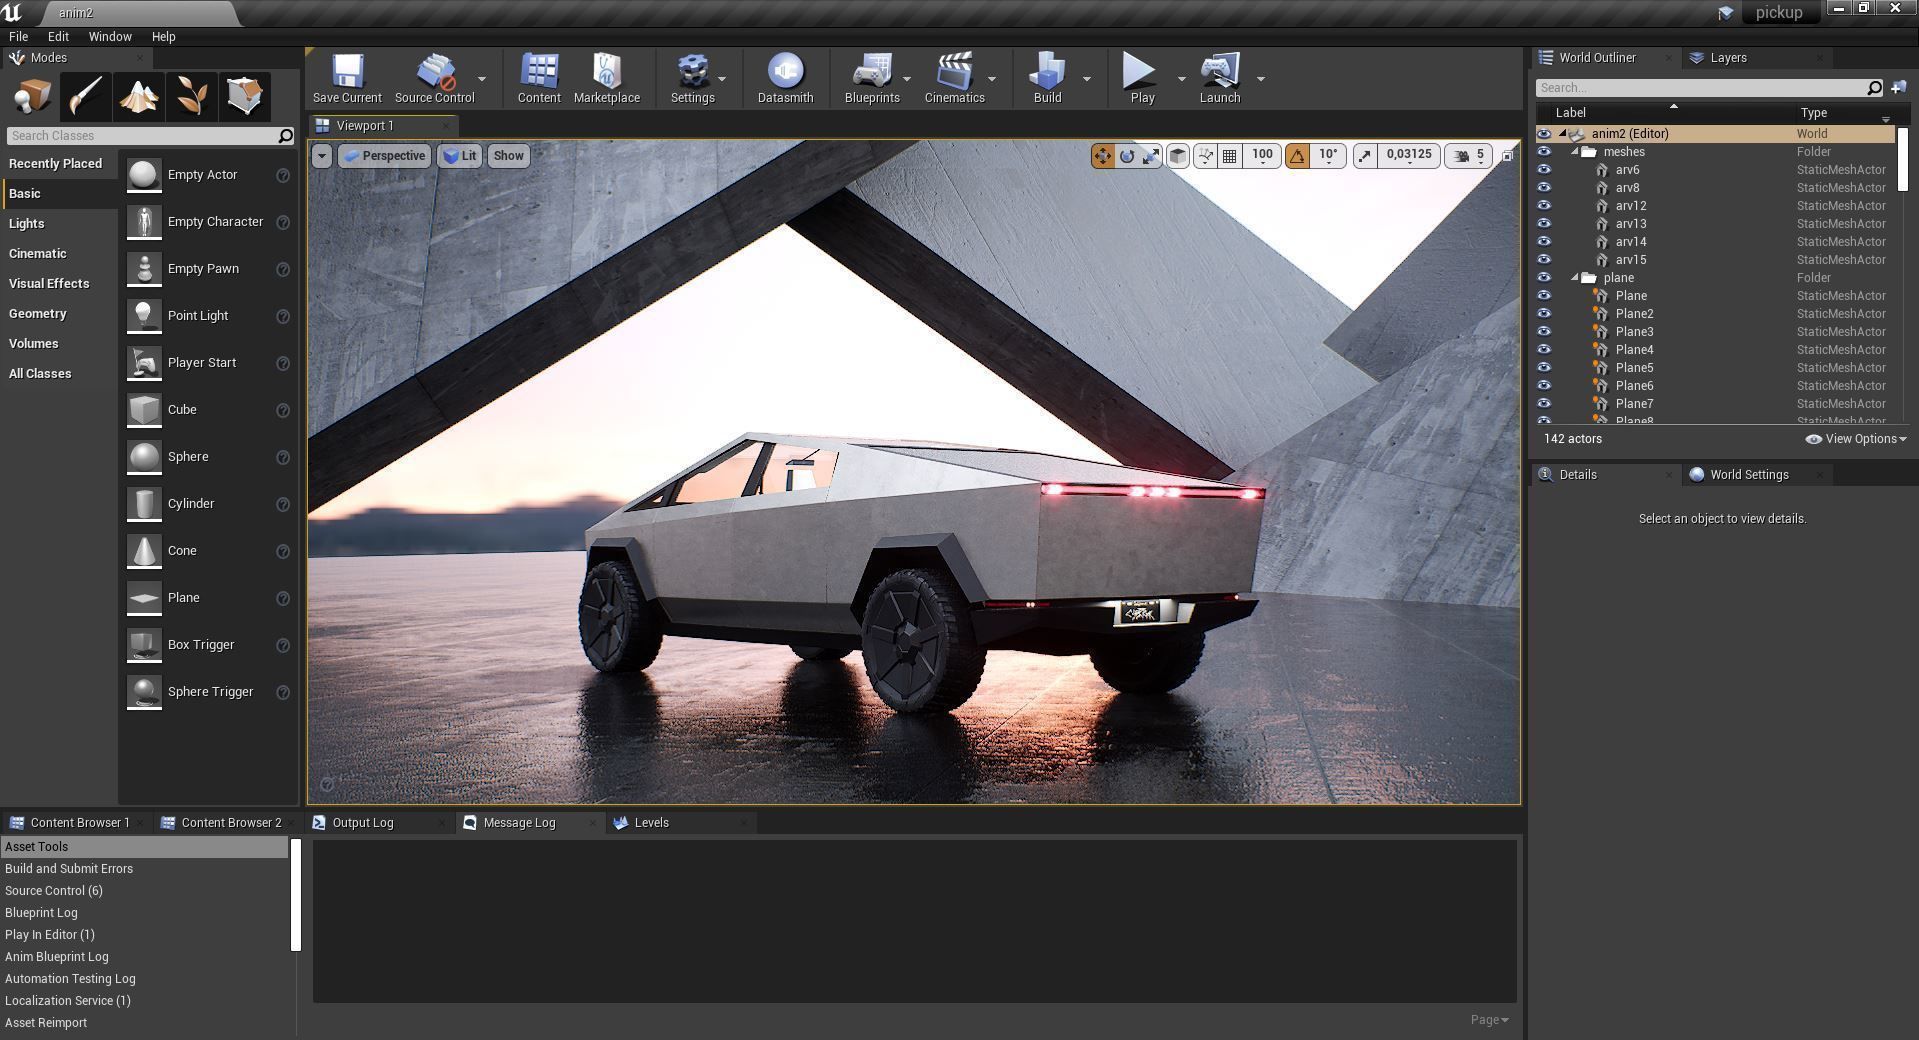Open the Lit view mode button
The height and width of the screenshot is (1040, 1919).
pyautogui.click(x=459, y=156)
